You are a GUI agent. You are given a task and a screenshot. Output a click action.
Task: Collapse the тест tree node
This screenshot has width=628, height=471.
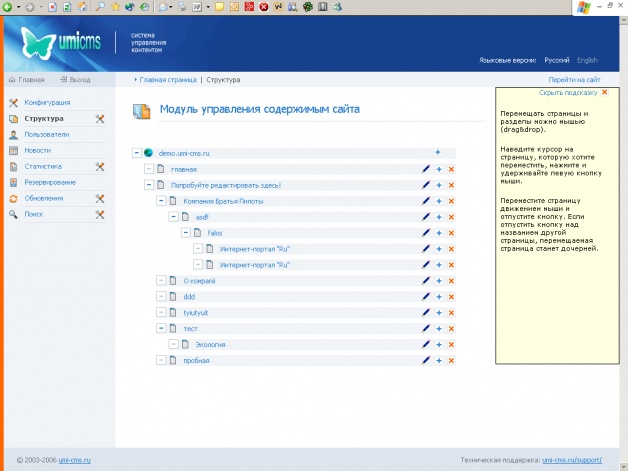click(x=161, y=328)
